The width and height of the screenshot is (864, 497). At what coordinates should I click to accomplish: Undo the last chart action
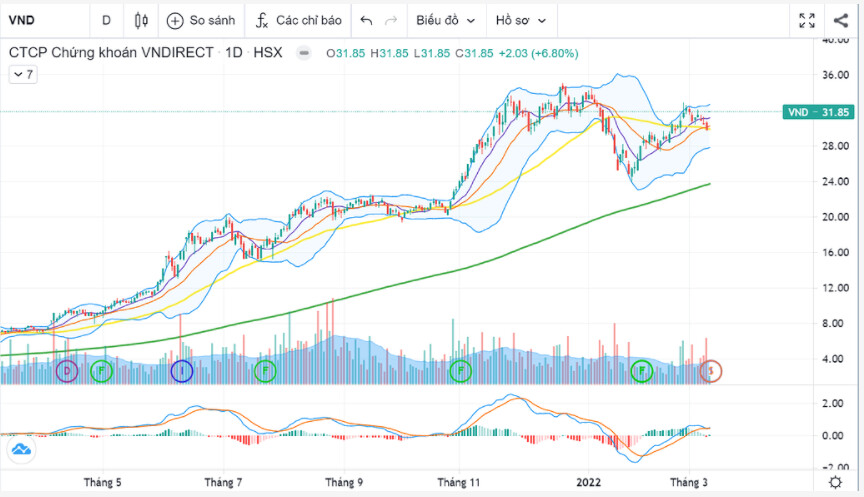(366, 20)
